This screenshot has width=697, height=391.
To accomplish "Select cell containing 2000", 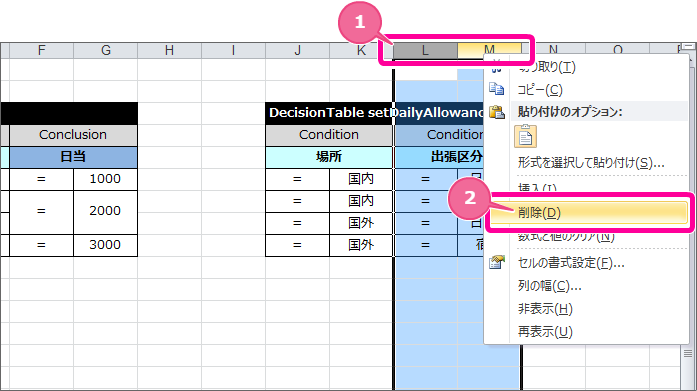I will 105,211.
